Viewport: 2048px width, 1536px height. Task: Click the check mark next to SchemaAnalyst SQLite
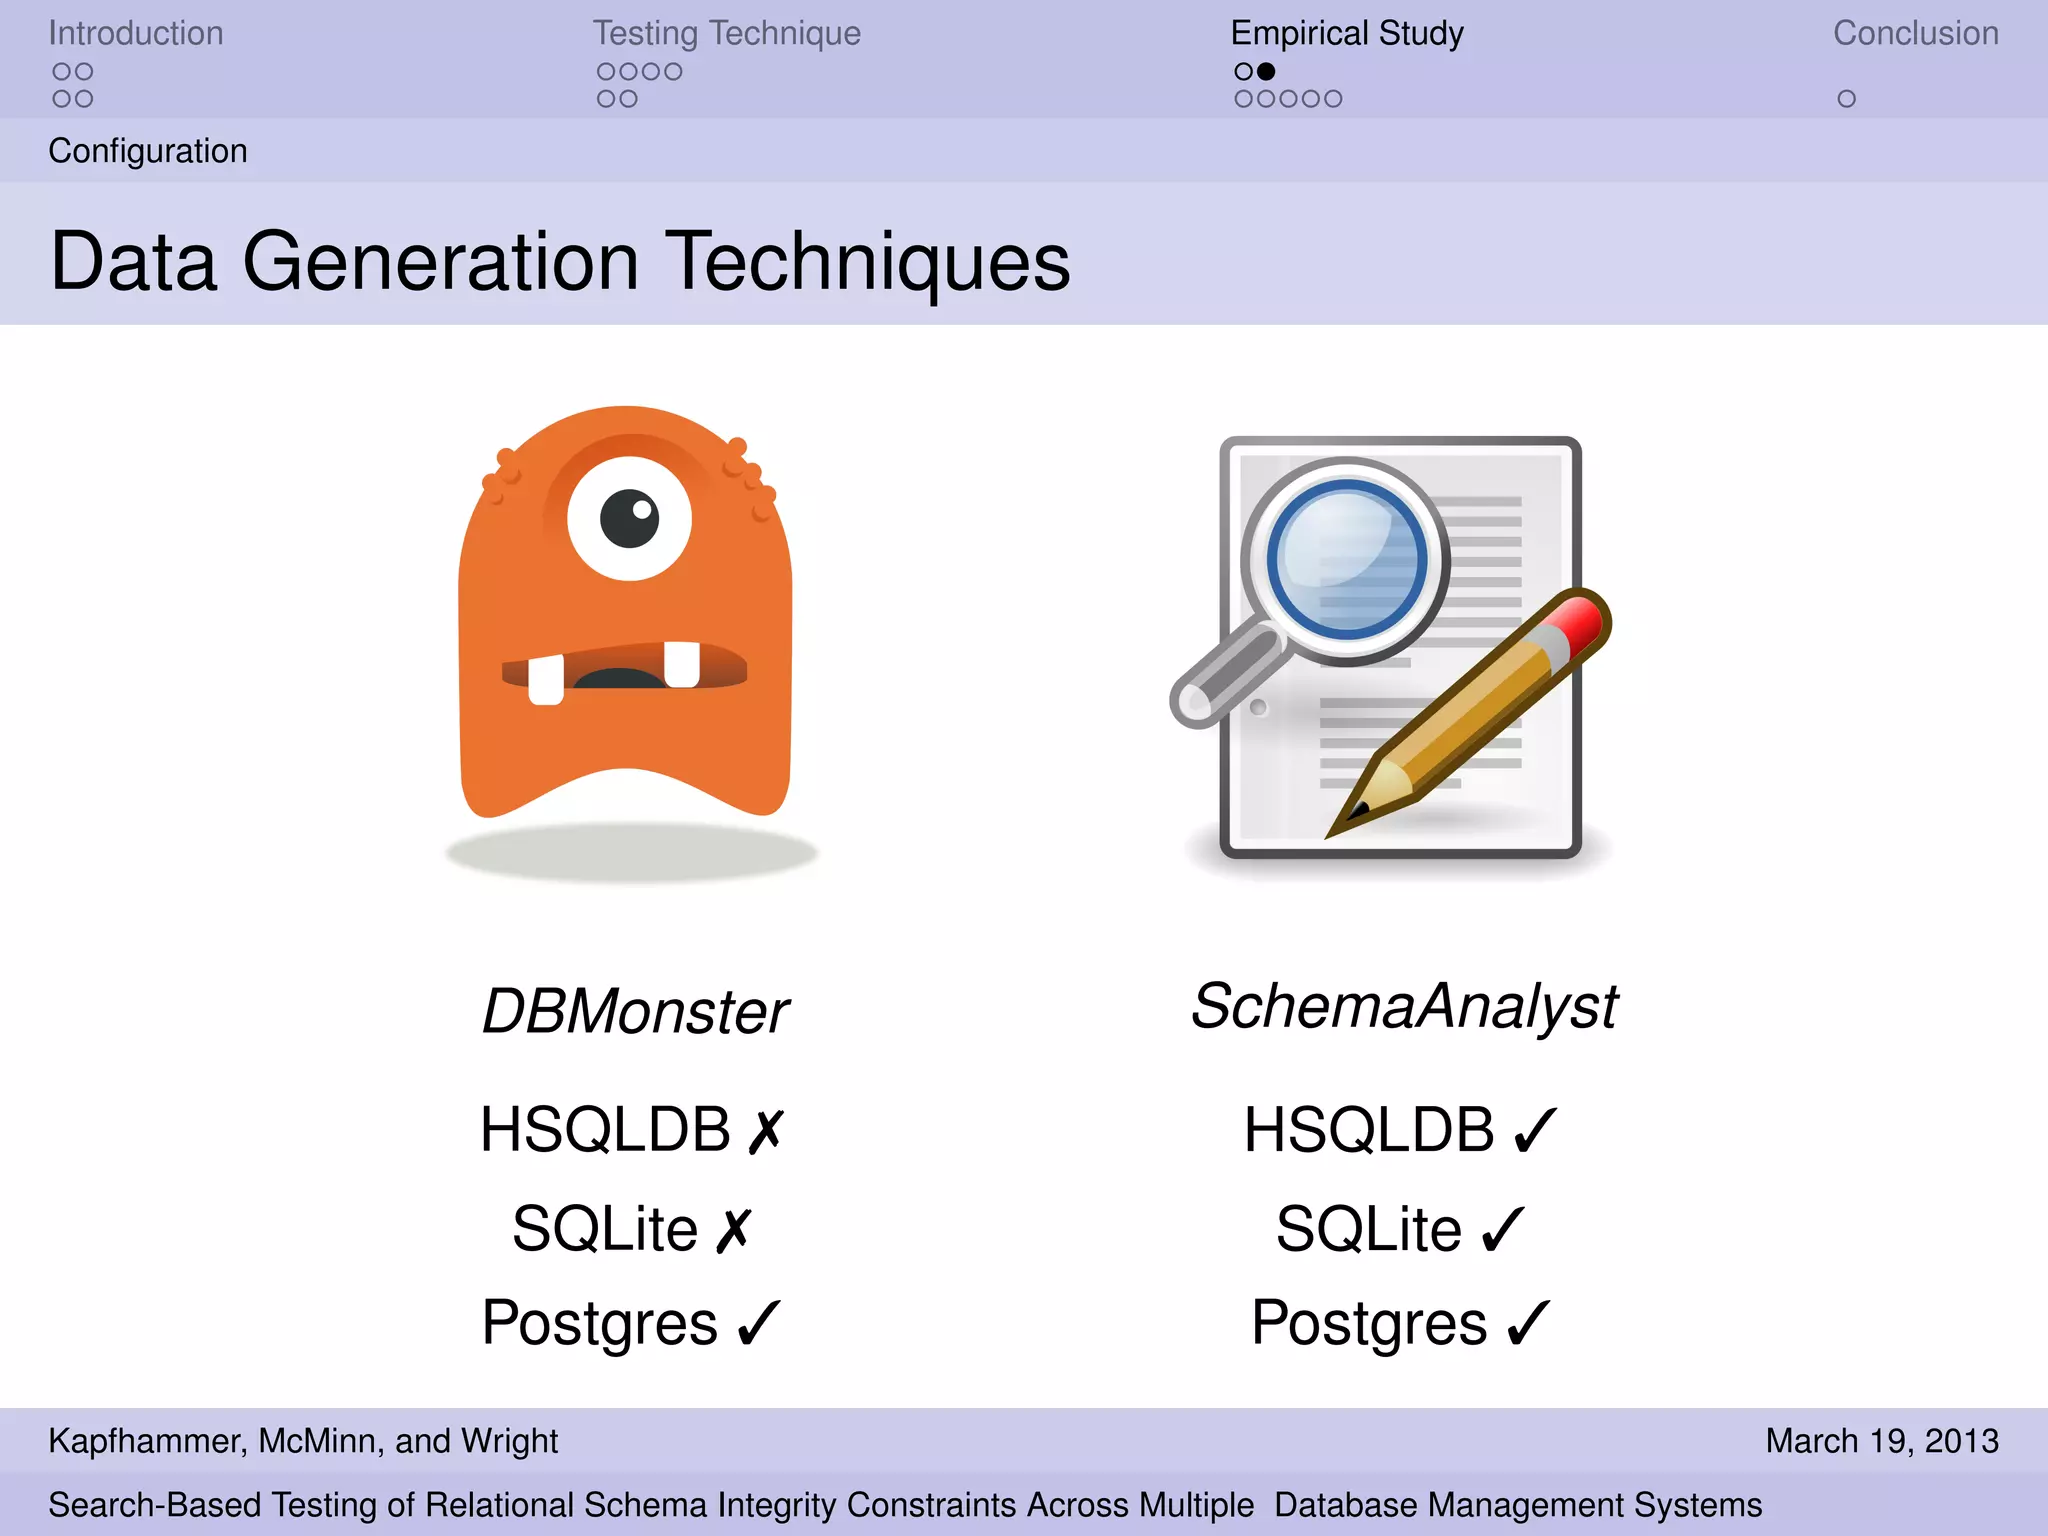point(1503,1230)
